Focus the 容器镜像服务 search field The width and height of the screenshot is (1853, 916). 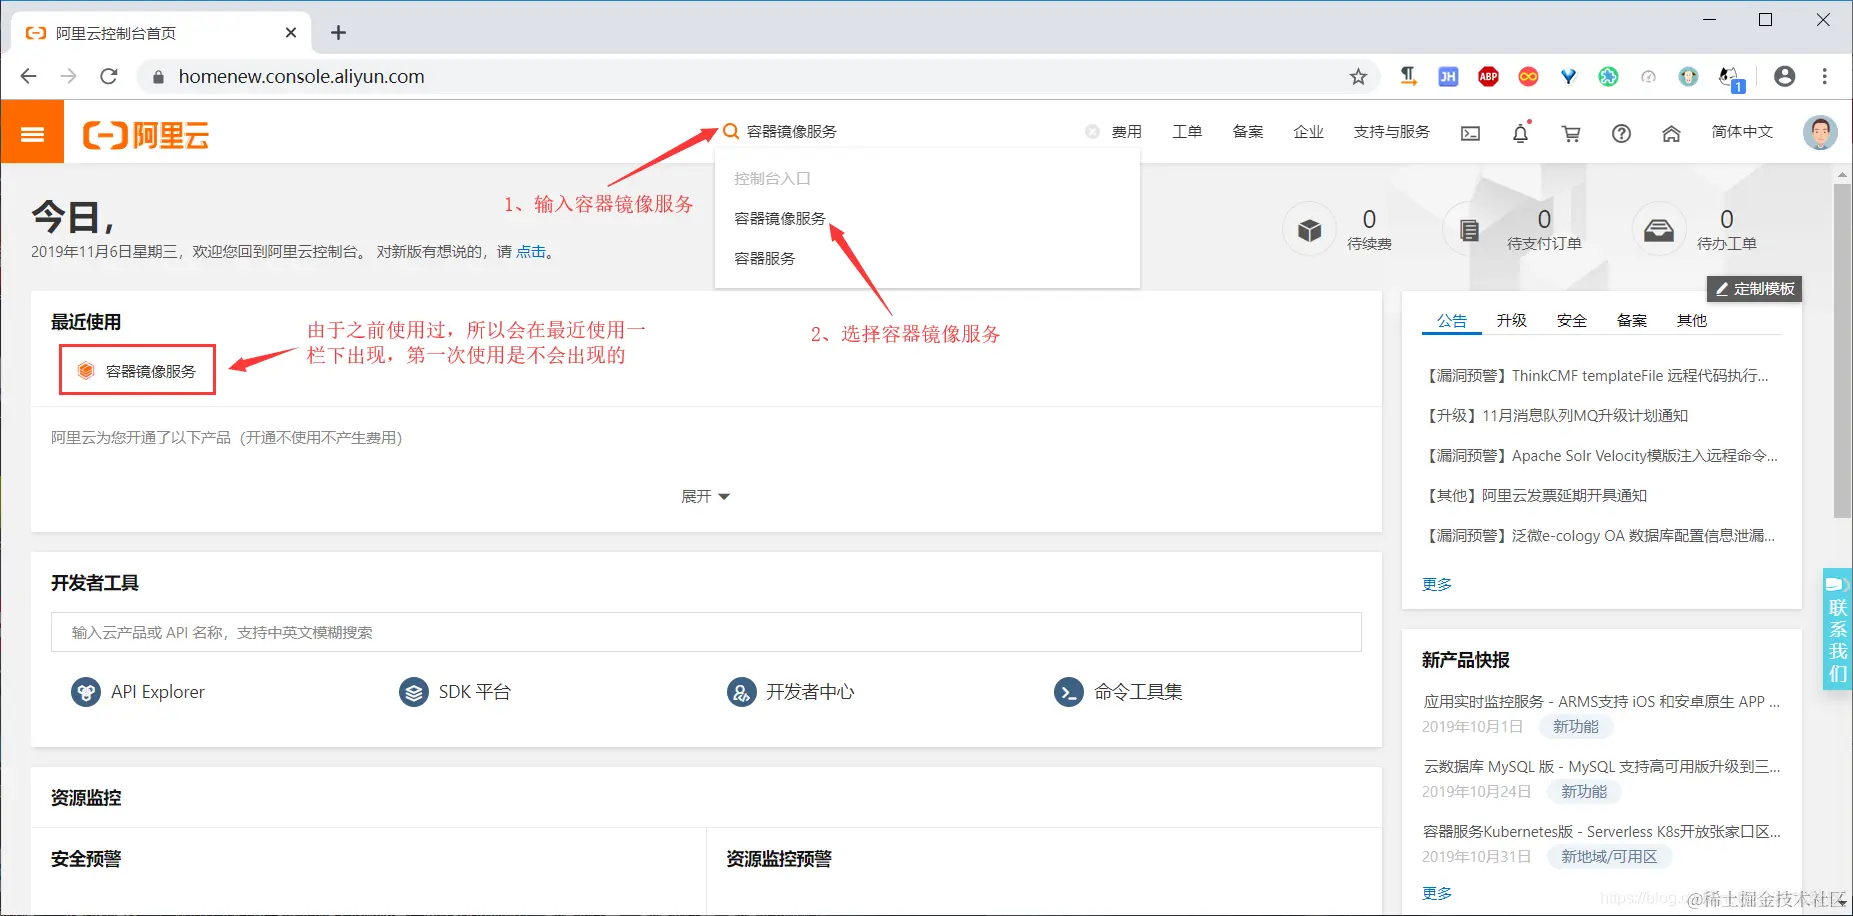910,132
